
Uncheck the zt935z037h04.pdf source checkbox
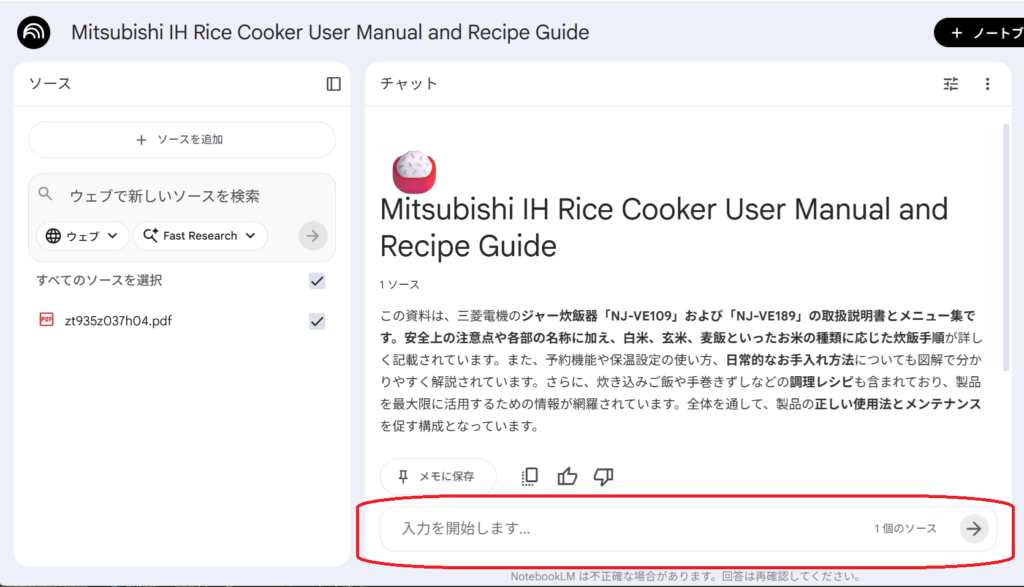(317, 321)
